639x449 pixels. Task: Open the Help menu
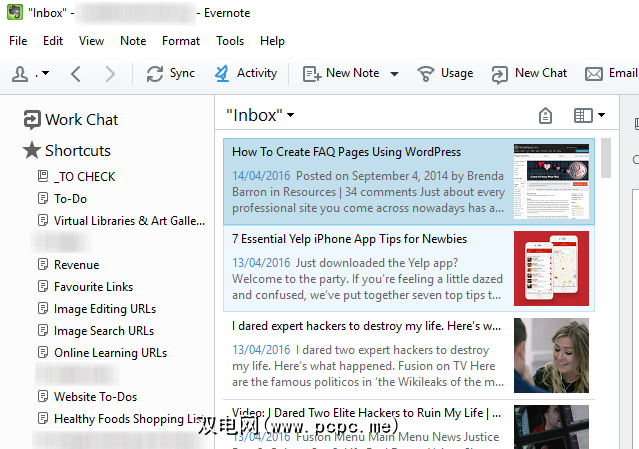point(272,41)
